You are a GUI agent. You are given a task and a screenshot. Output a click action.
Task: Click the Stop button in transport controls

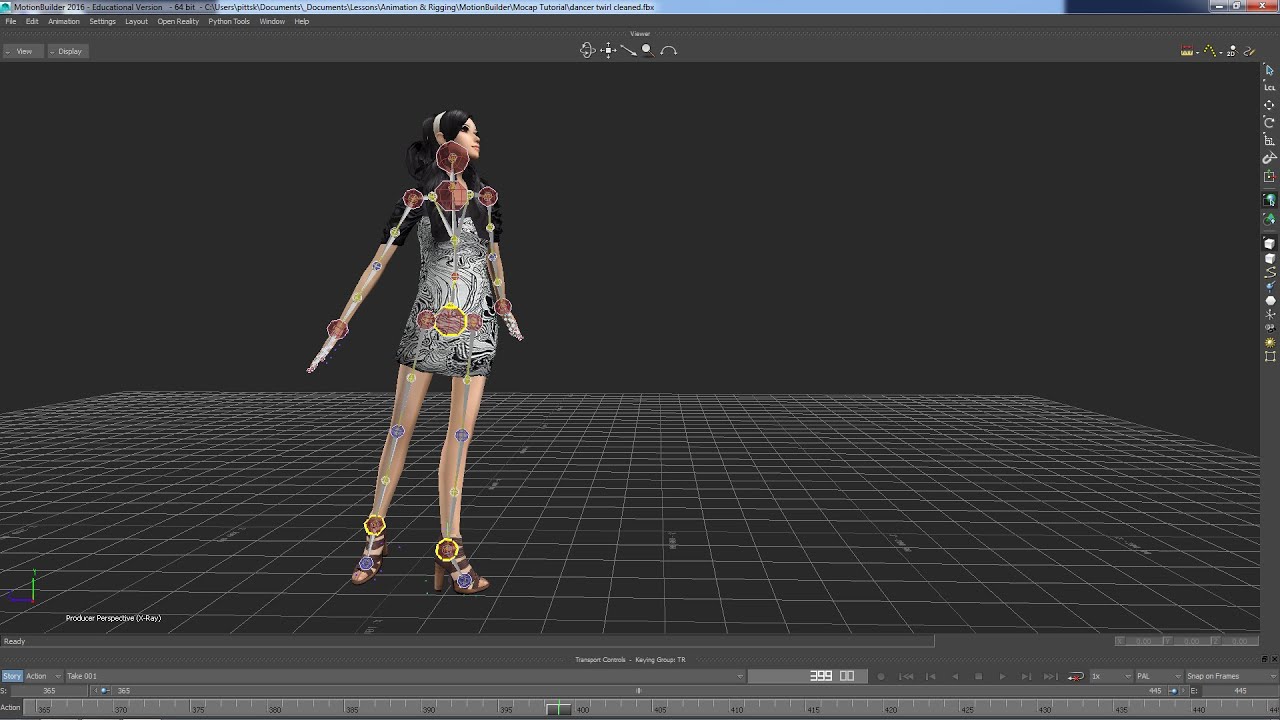(x=979, y=676)
